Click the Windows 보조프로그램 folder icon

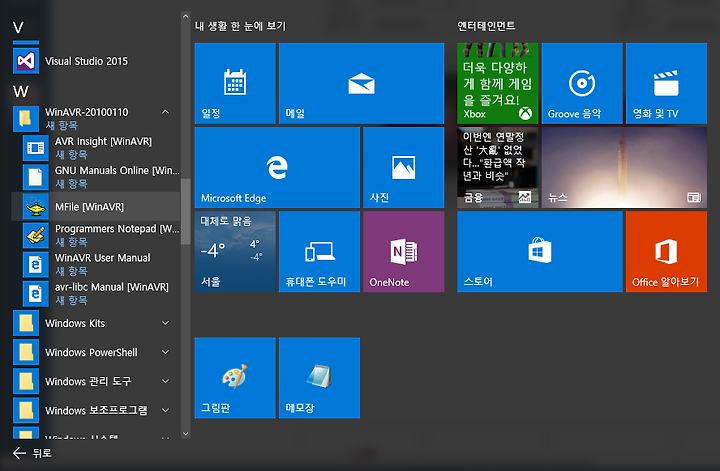tap(26, 410)
